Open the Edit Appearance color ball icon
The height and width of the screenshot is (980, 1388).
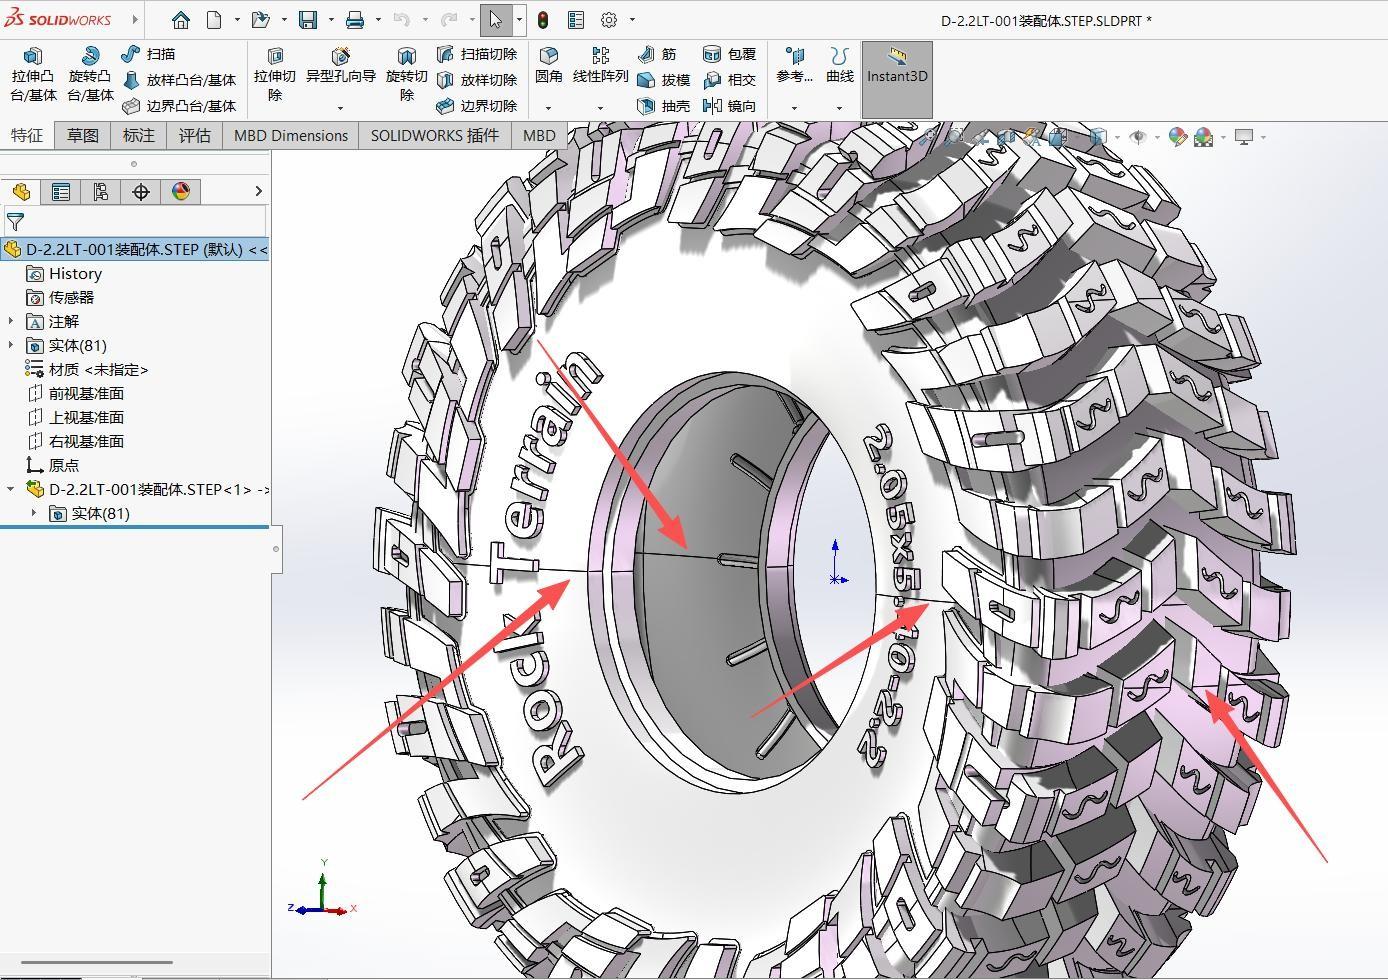[x=1177, y=137]
